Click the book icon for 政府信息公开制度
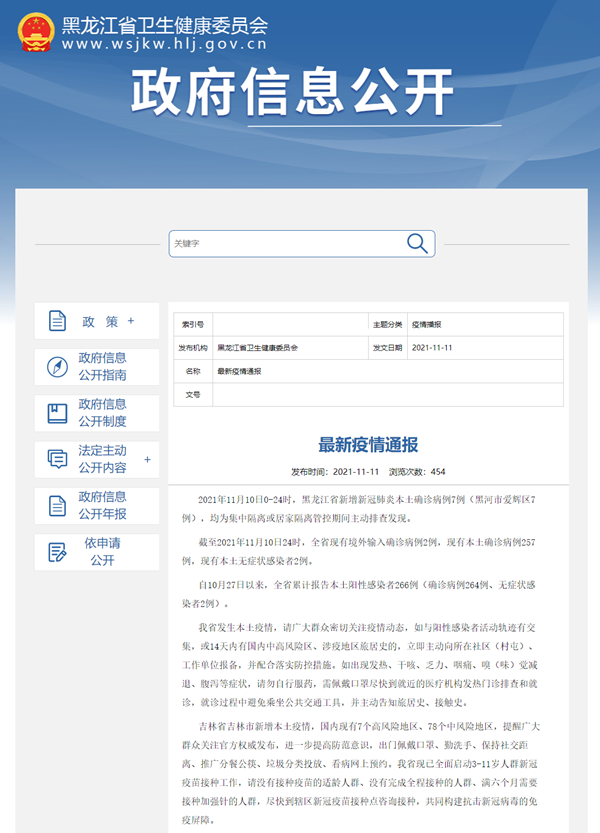 click(57, 413)
